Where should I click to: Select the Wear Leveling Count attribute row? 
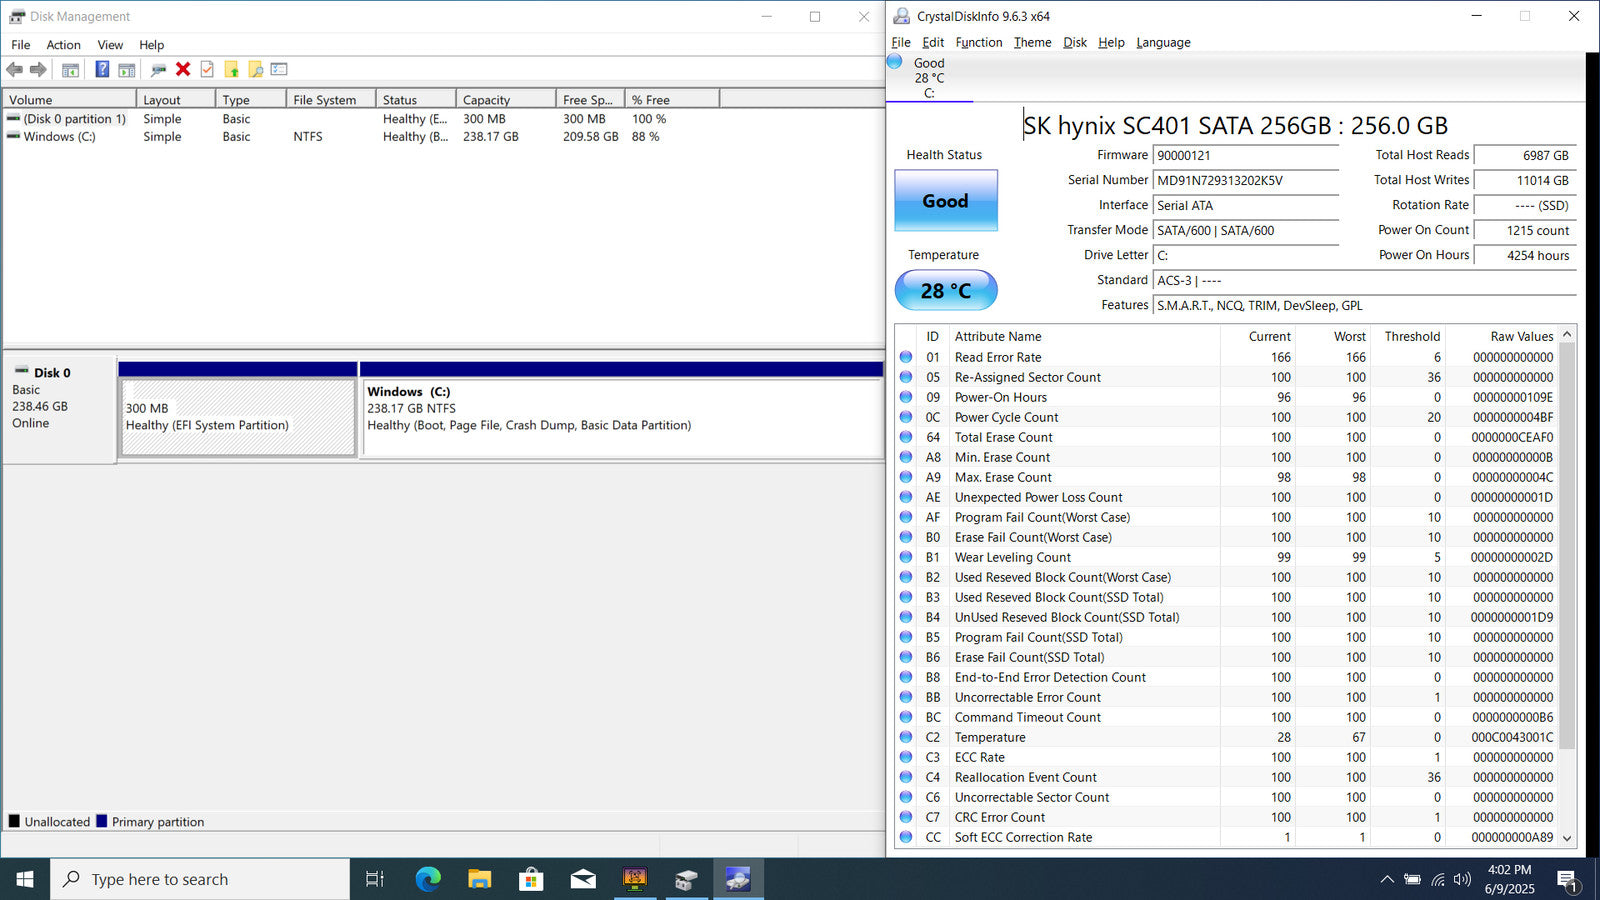point(1226,557)
